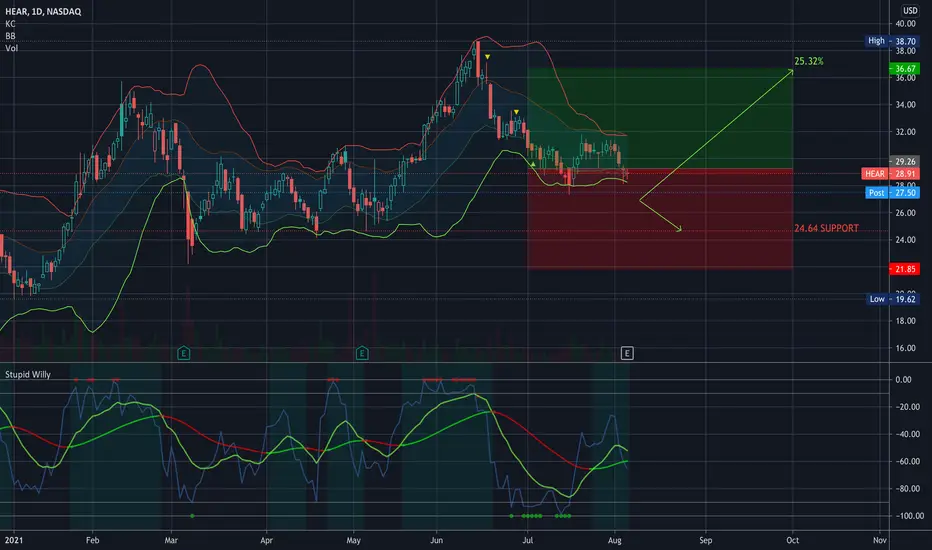Click the Aug label on time axis
932x550 pixels.
click(x=615, y=540)
